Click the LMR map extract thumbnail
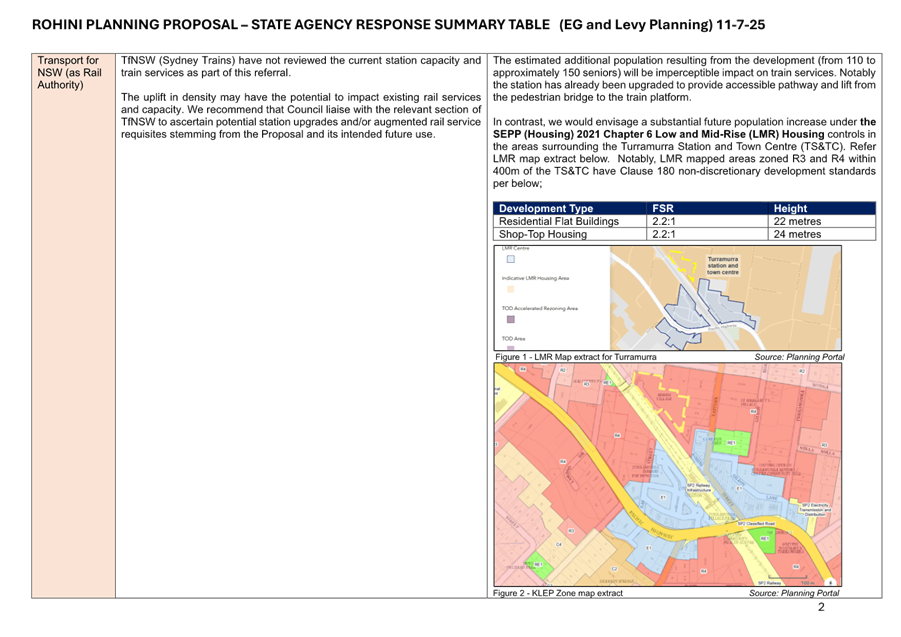This screenshot has height=637, width=901. click(x=726, y=296)
